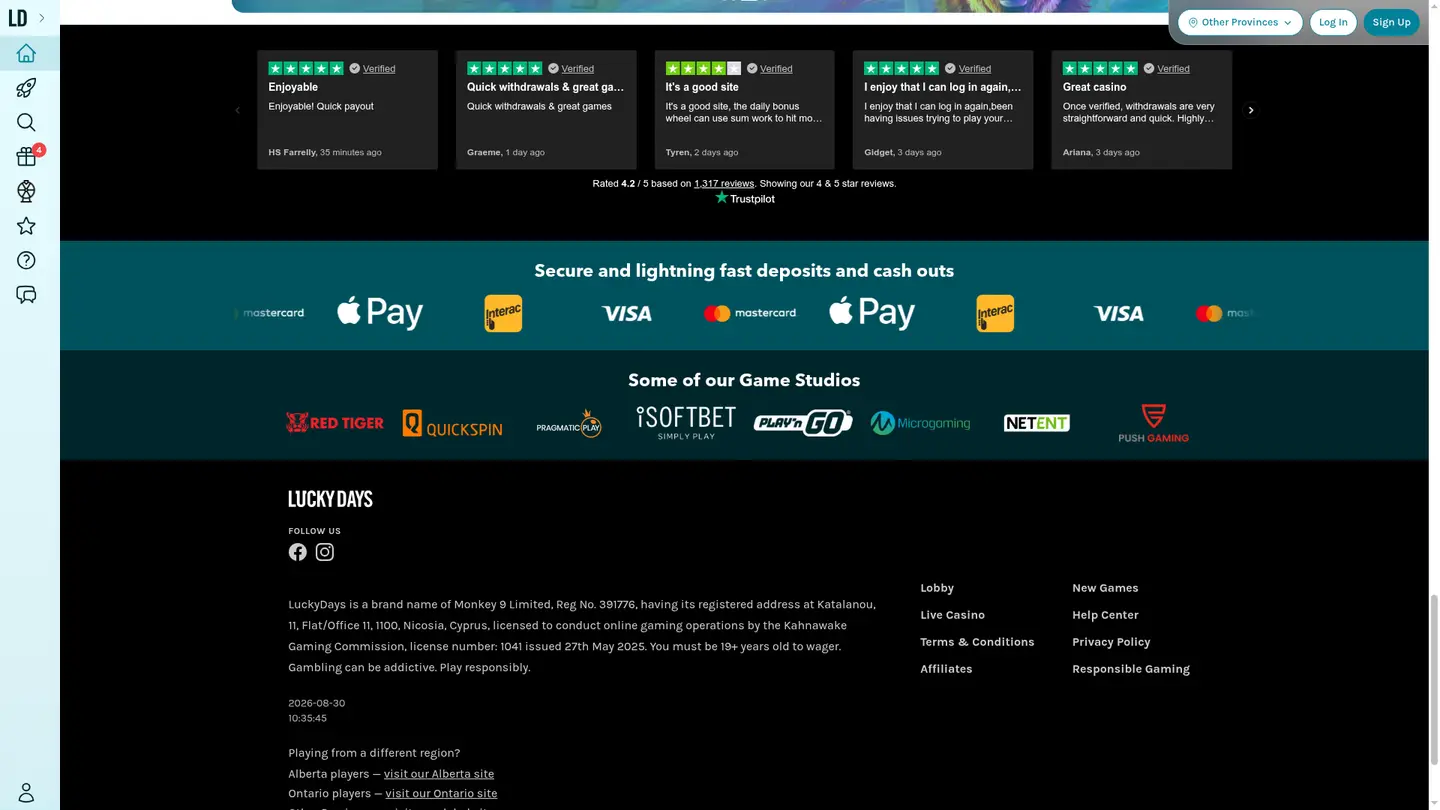This screenshot has width=1440, height=810.
Task: Click the Play'n GO studio logo
Action: (803, 423)
